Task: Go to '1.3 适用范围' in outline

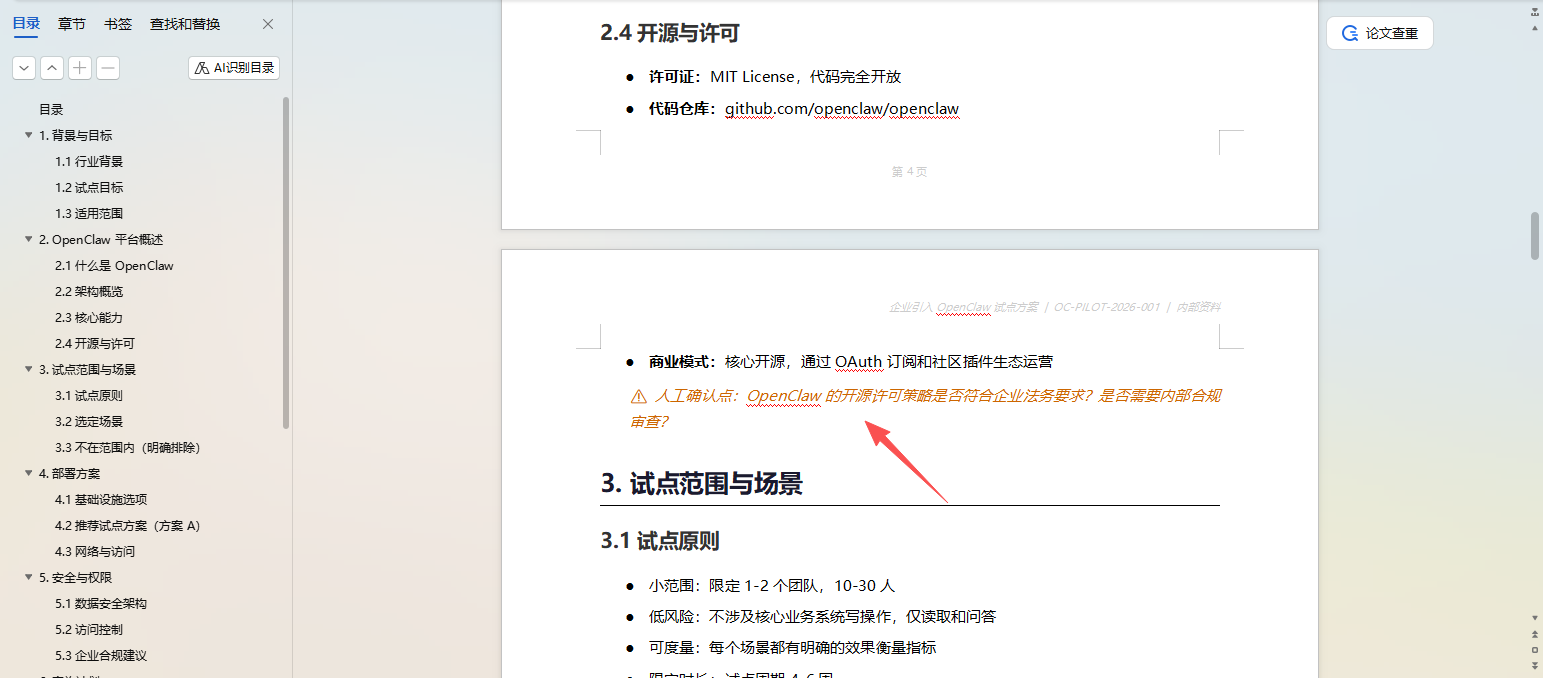Action: point(89,214)
